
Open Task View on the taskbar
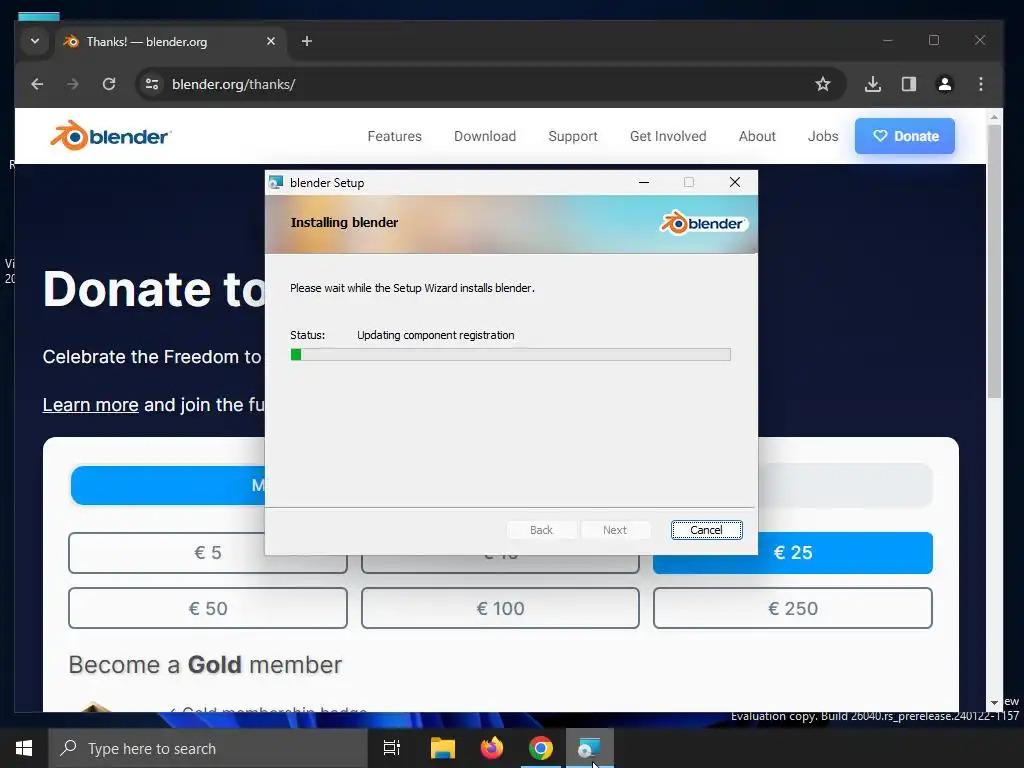pyautogui.click(x=392, y=748)
